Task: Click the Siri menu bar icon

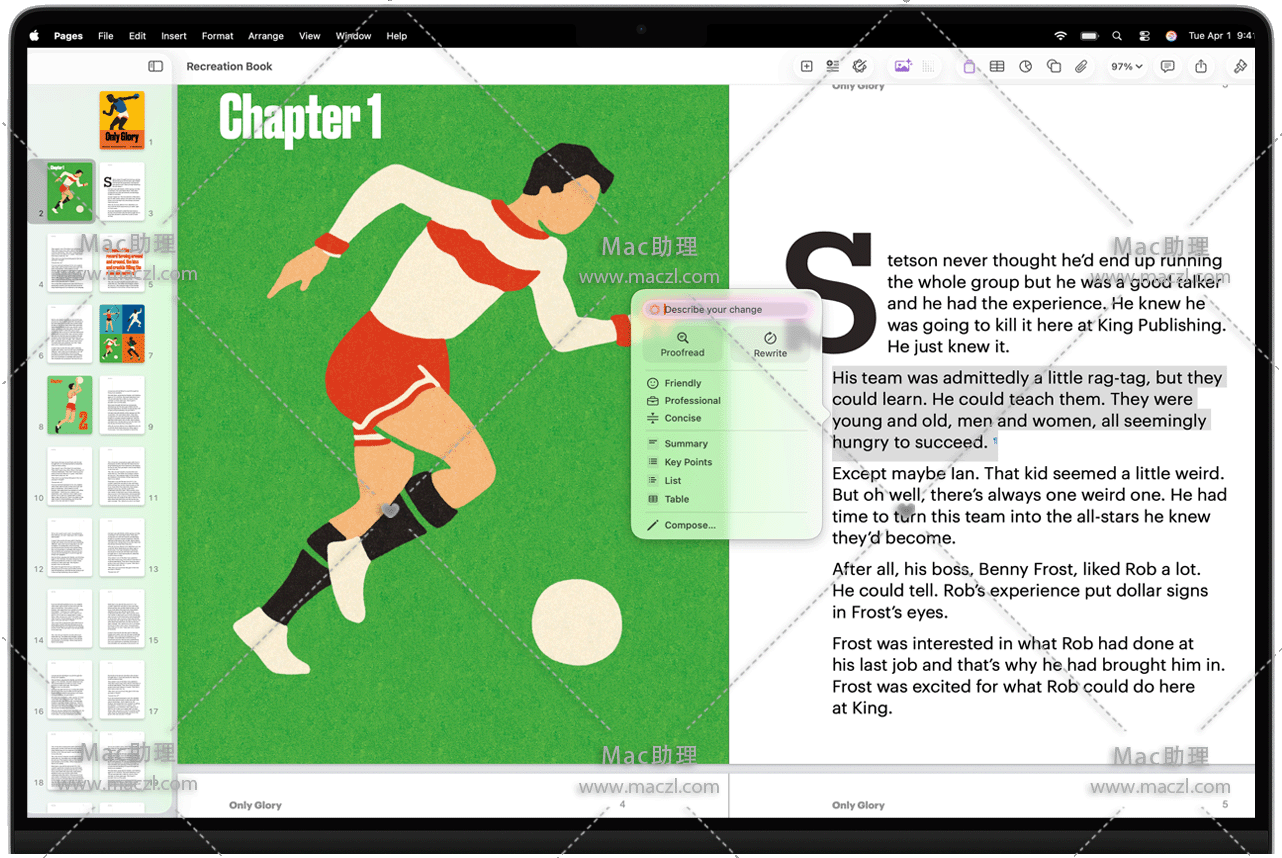Action: click(x=1171, y=36)
